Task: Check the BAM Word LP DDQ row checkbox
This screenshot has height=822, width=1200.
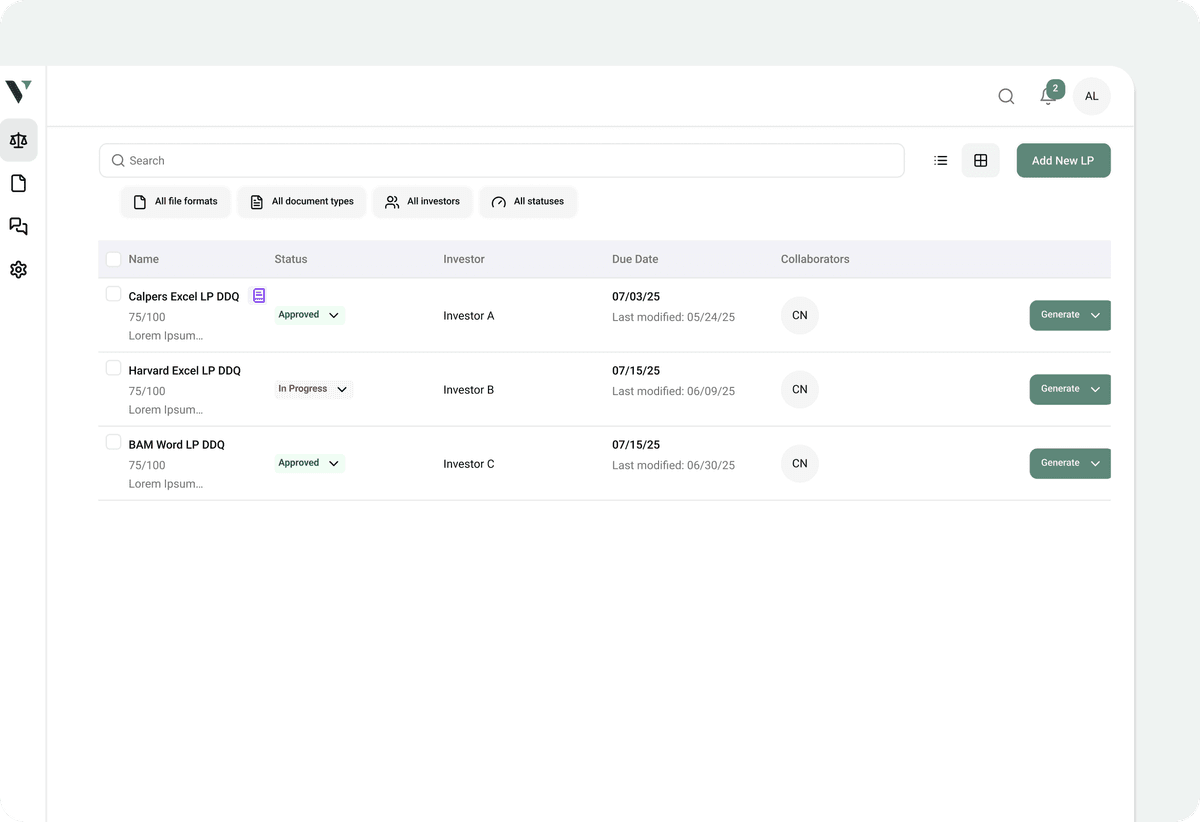Action: [x=113, y=441]
